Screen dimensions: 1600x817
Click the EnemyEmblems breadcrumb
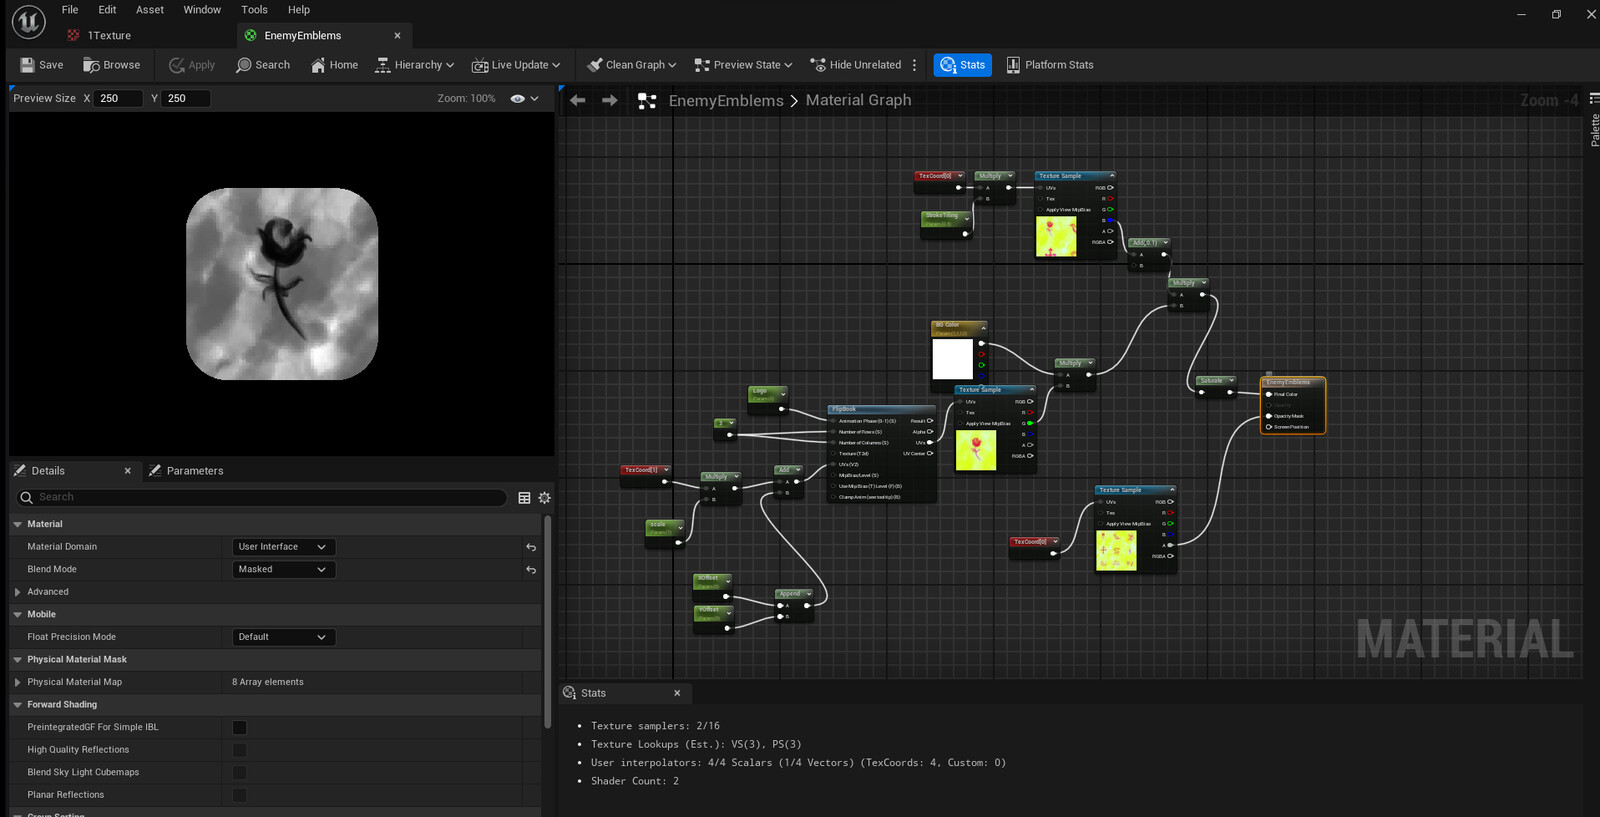pyautogui.click(x=726, y=100)
